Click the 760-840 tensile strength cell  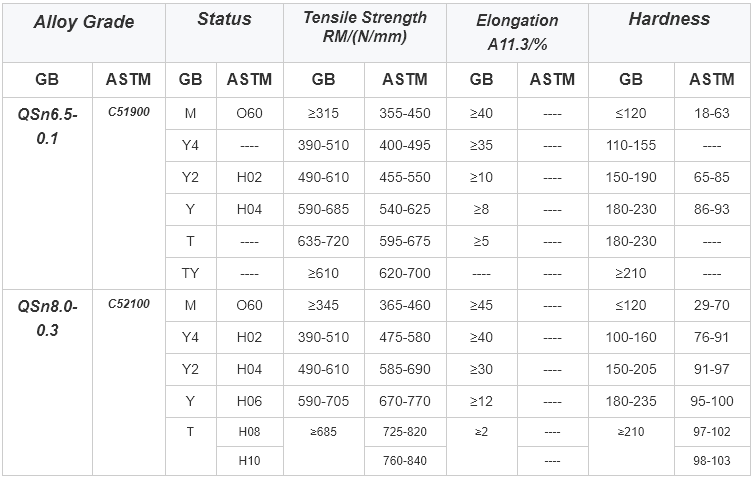[x=405, y=461]
